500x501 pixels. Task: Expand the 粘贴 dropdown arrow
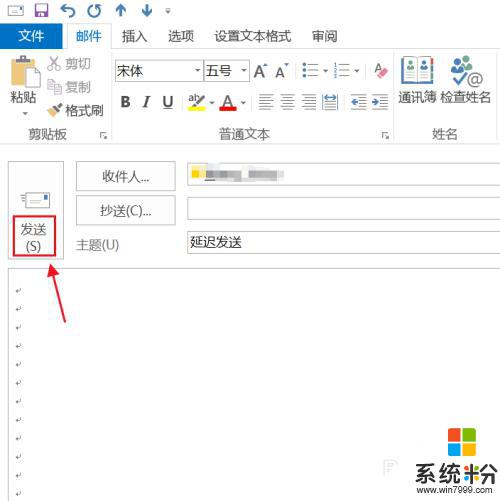pyautogui.click(x=25, y=113)
